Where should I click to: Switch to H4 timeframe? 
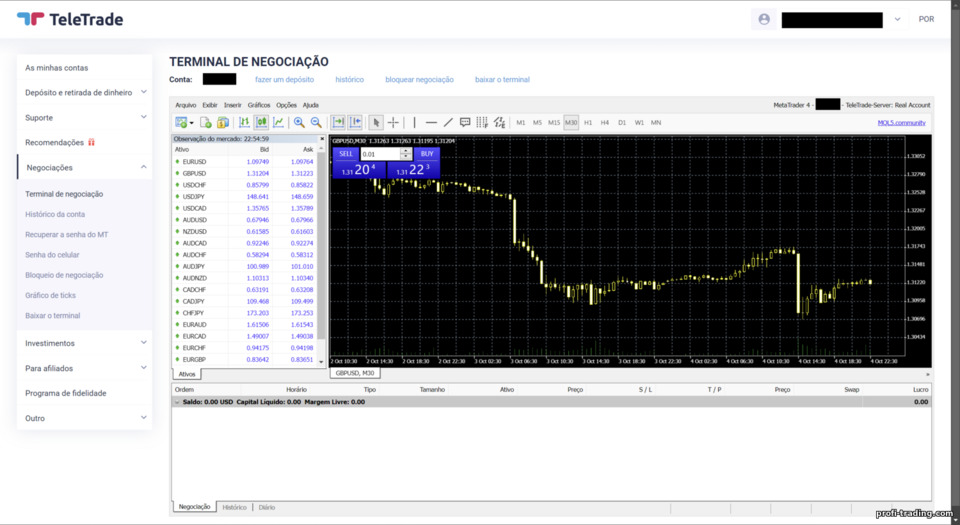pos(605,122)
